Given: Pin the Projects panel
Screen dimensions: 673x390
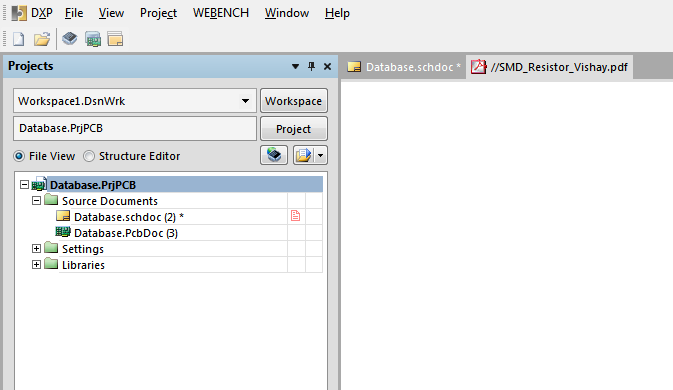Looking at the screenshot, I should coord(312,67).
